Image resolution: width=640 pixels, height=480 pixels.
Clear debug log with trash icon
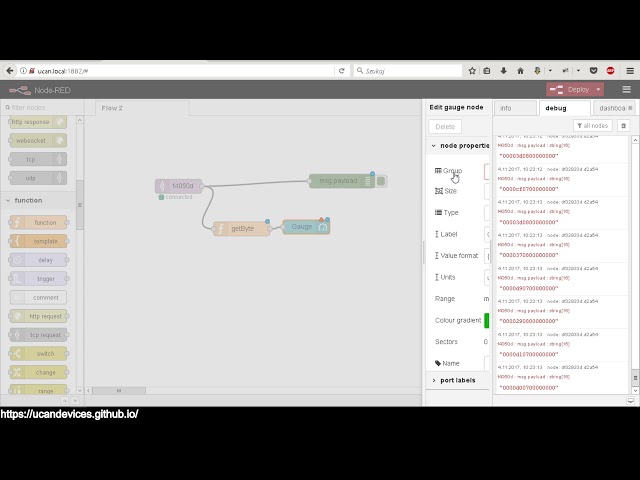click(623, 126)
